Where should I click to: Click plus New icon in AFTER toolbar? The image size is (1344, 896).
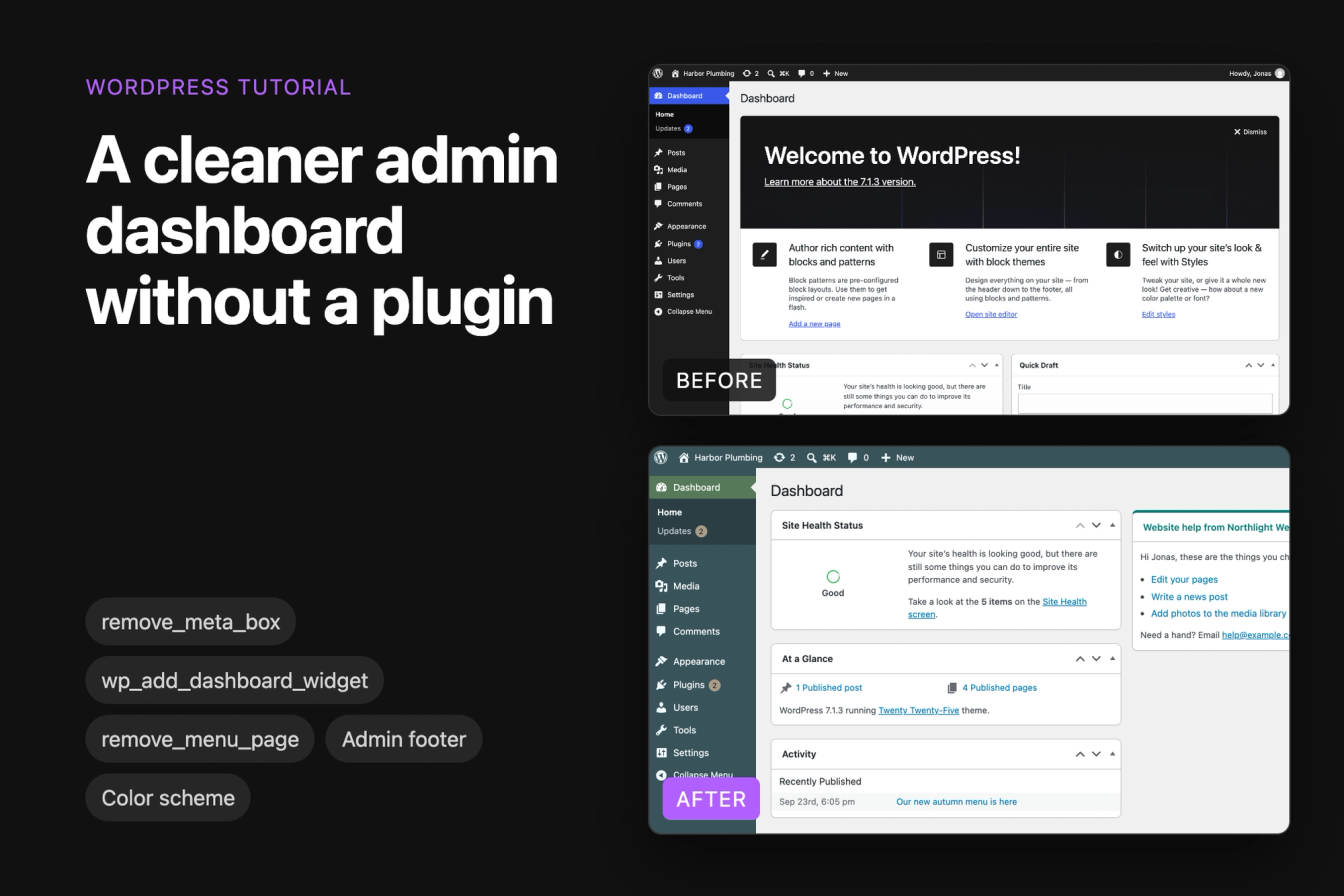[x=885, y=458]
